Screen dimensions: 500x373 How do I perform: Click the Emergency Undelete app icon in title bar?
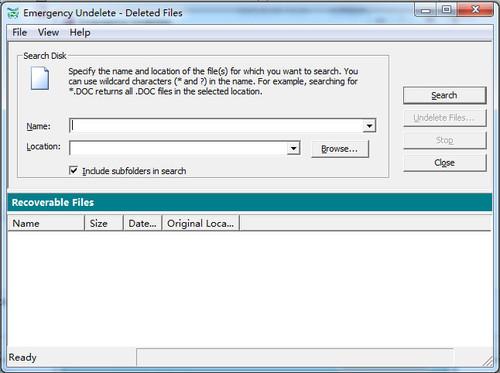pyautogui.click(x=13, y=13)
